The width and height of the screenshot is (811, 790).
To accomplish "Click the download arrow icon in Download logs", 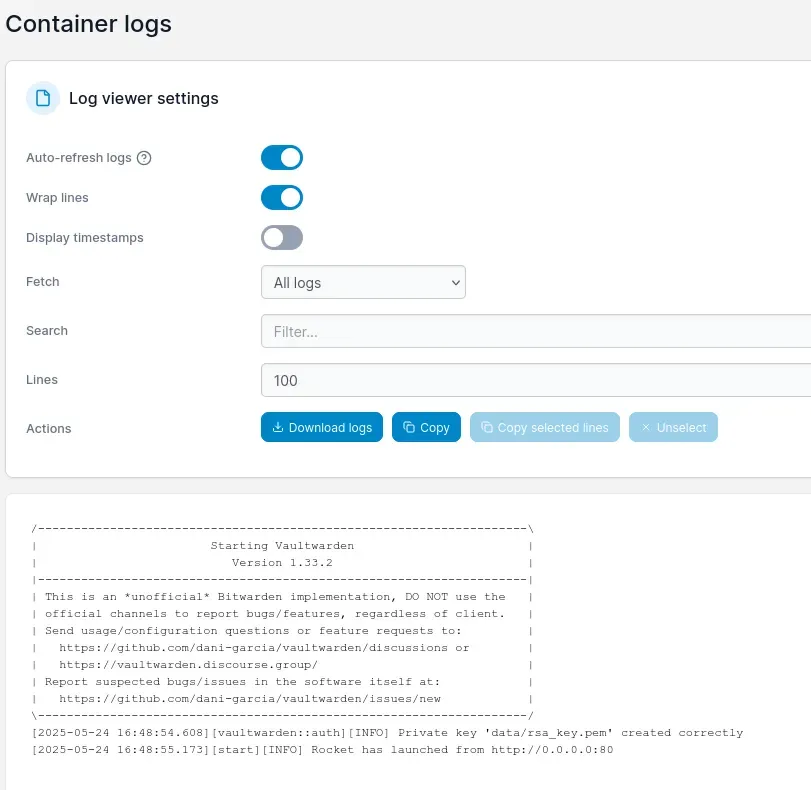I will [278, 427].
